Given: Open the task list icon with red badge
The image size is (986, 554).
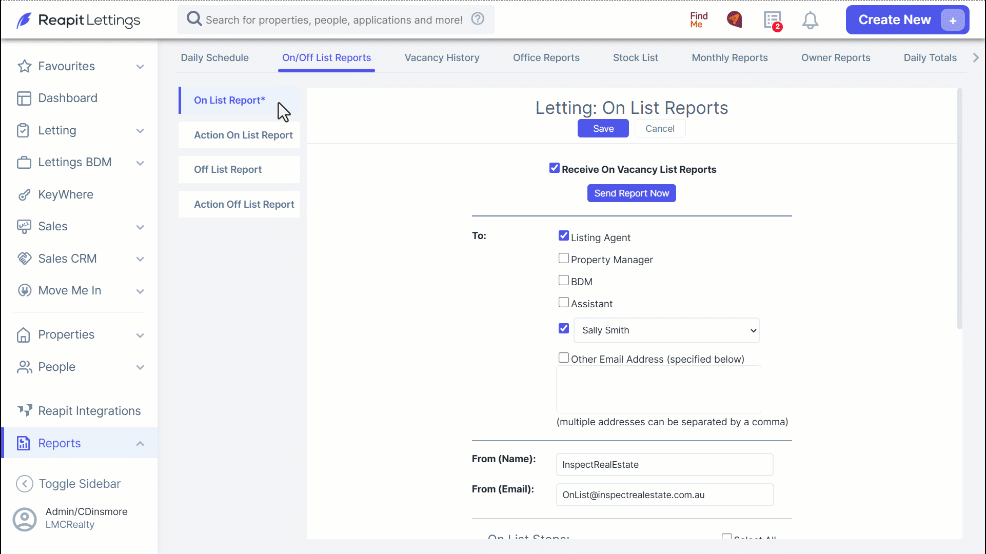Looking at the screenshot, I should (773, 20).
